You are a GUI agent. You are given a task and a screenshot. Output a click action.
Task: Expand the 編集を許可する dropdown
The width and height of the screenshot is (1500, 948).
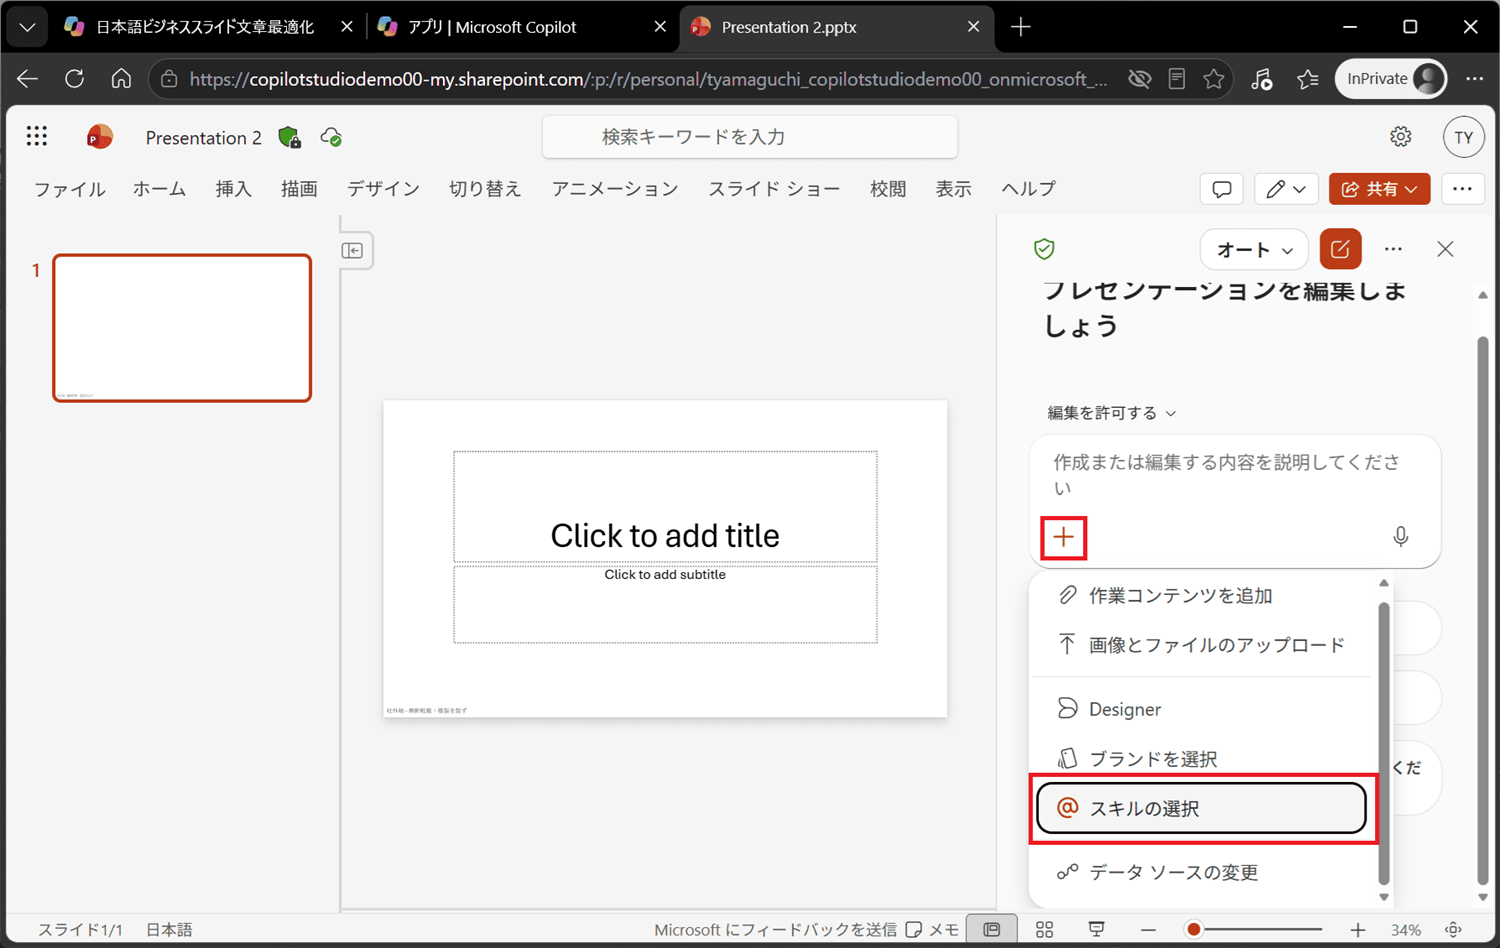[x=1111, y=413]
